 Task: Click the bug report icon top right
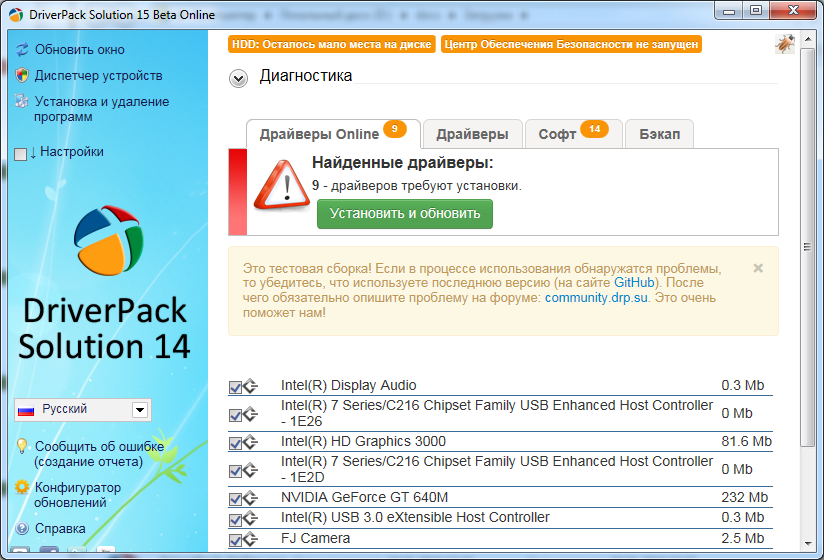pos(785,44)
